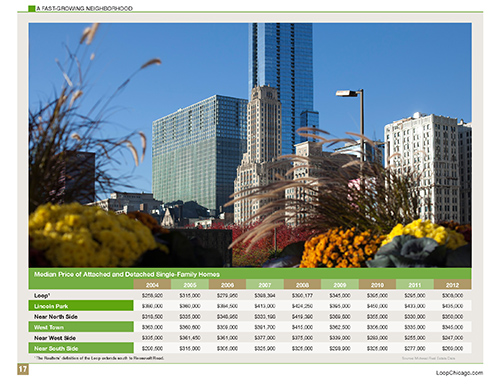Image resolution: width=500 pixels, height=386 pixels.
Task: Click the West Town price for 2005
Action: (190, 327)
